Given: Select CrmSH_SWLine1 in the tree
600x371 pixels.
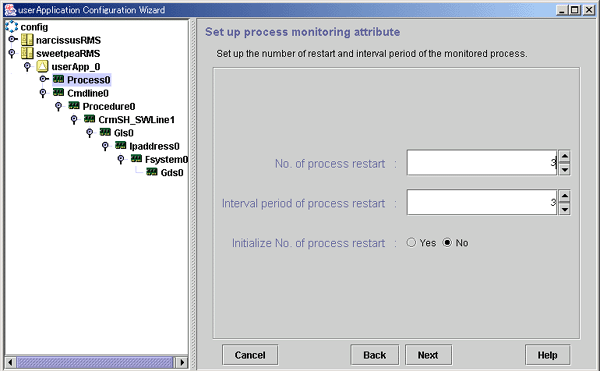Looking at the screenshot, I should (136, 120).
